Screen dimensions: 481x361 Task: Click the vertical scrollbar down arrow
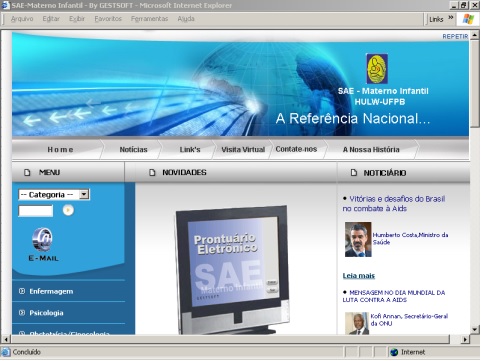coord(475,329)
